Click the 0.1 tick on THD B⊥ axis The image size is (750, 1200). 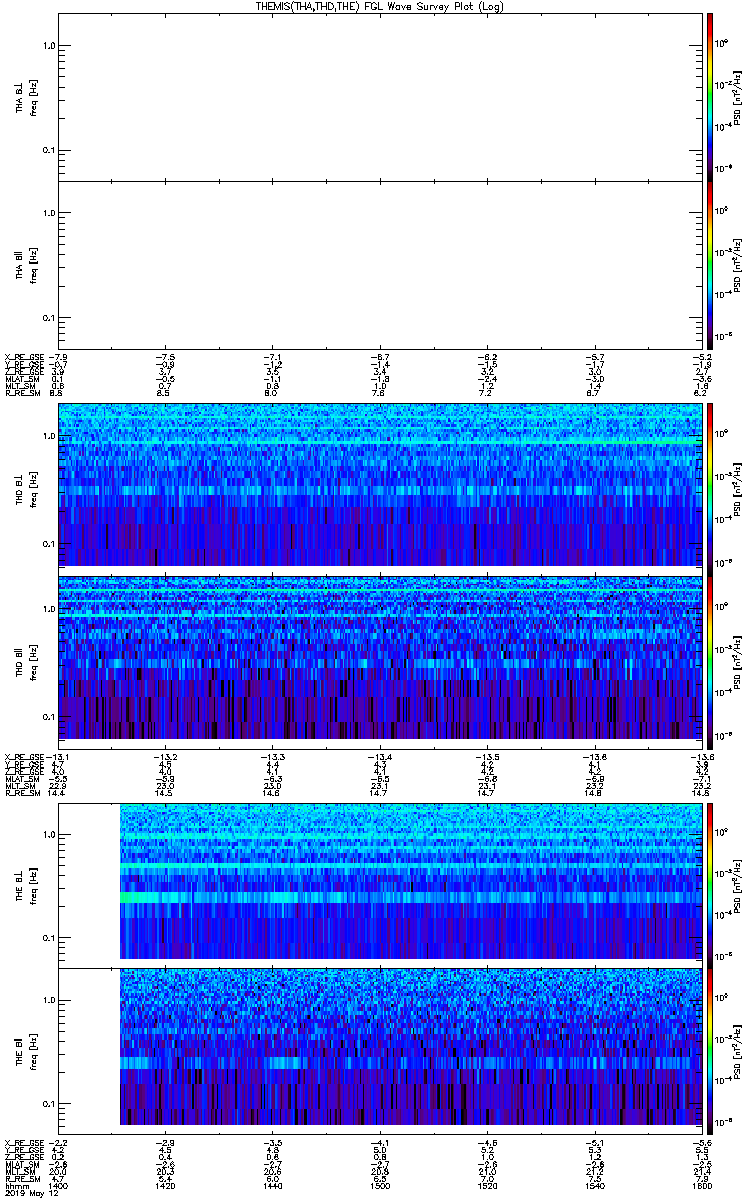(x=49, y=543)
